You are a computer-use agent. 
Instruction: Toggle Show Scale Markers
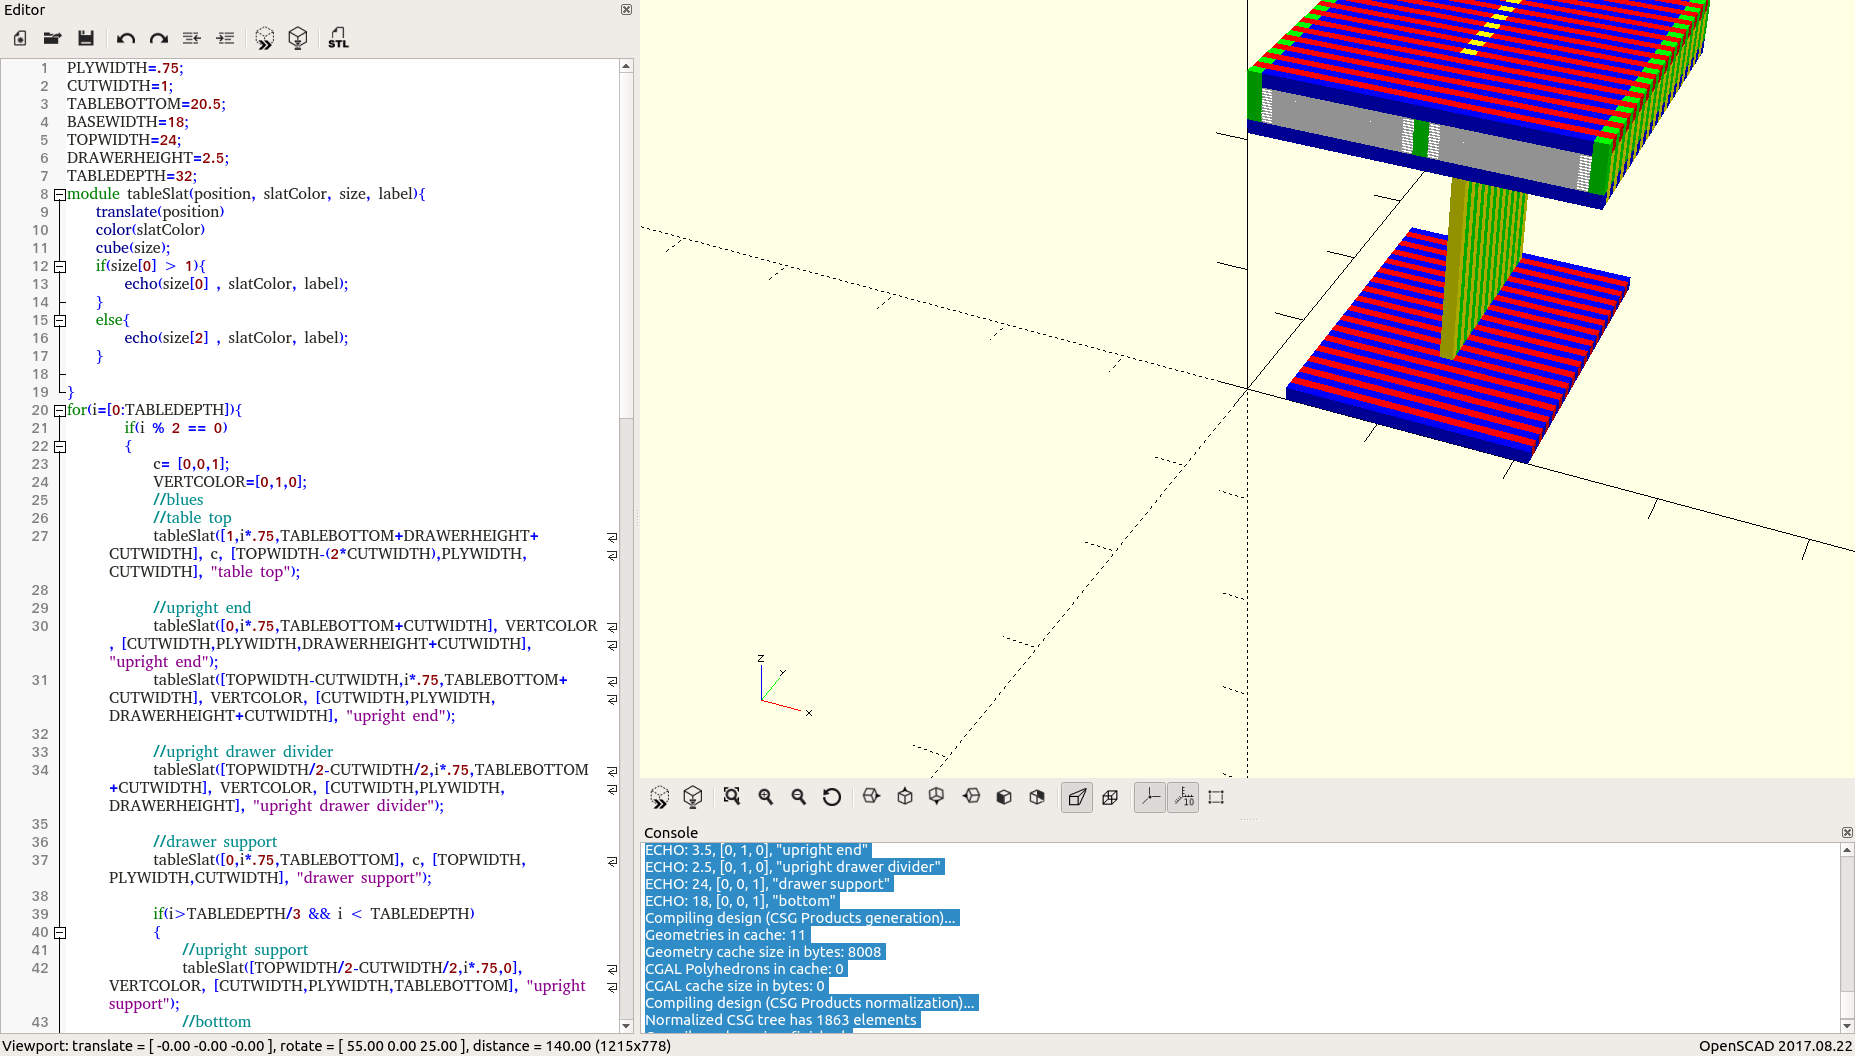click(1183, 797)
